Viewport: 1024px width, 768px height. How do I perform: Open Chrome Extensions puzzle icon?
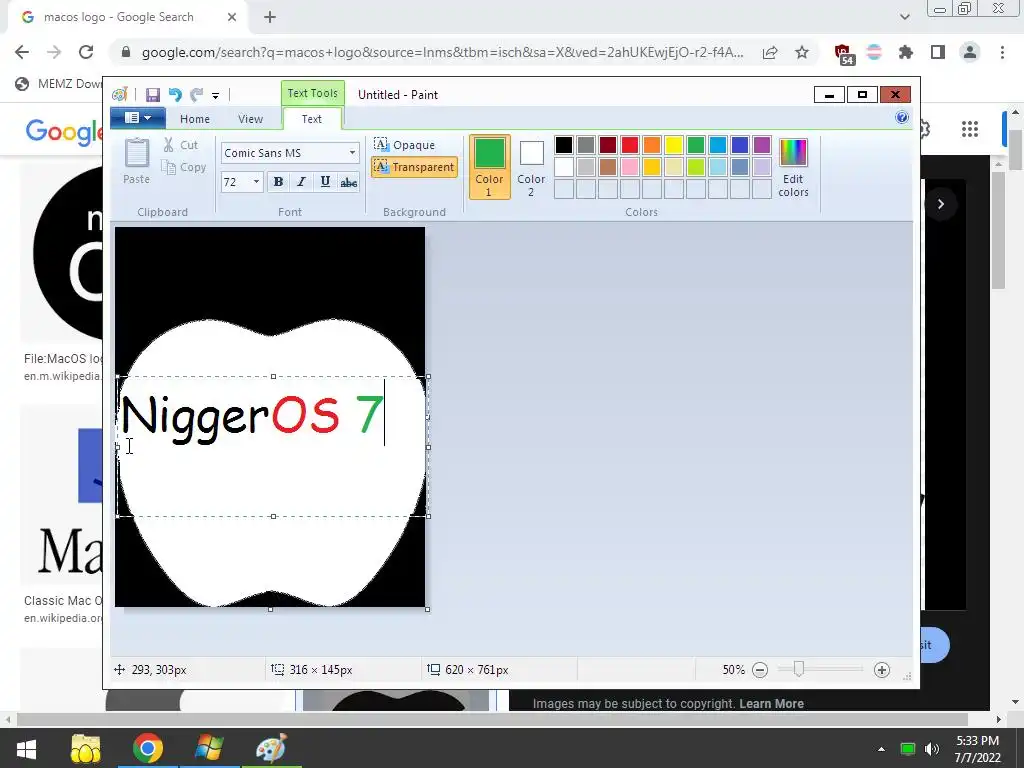(906, 52)
